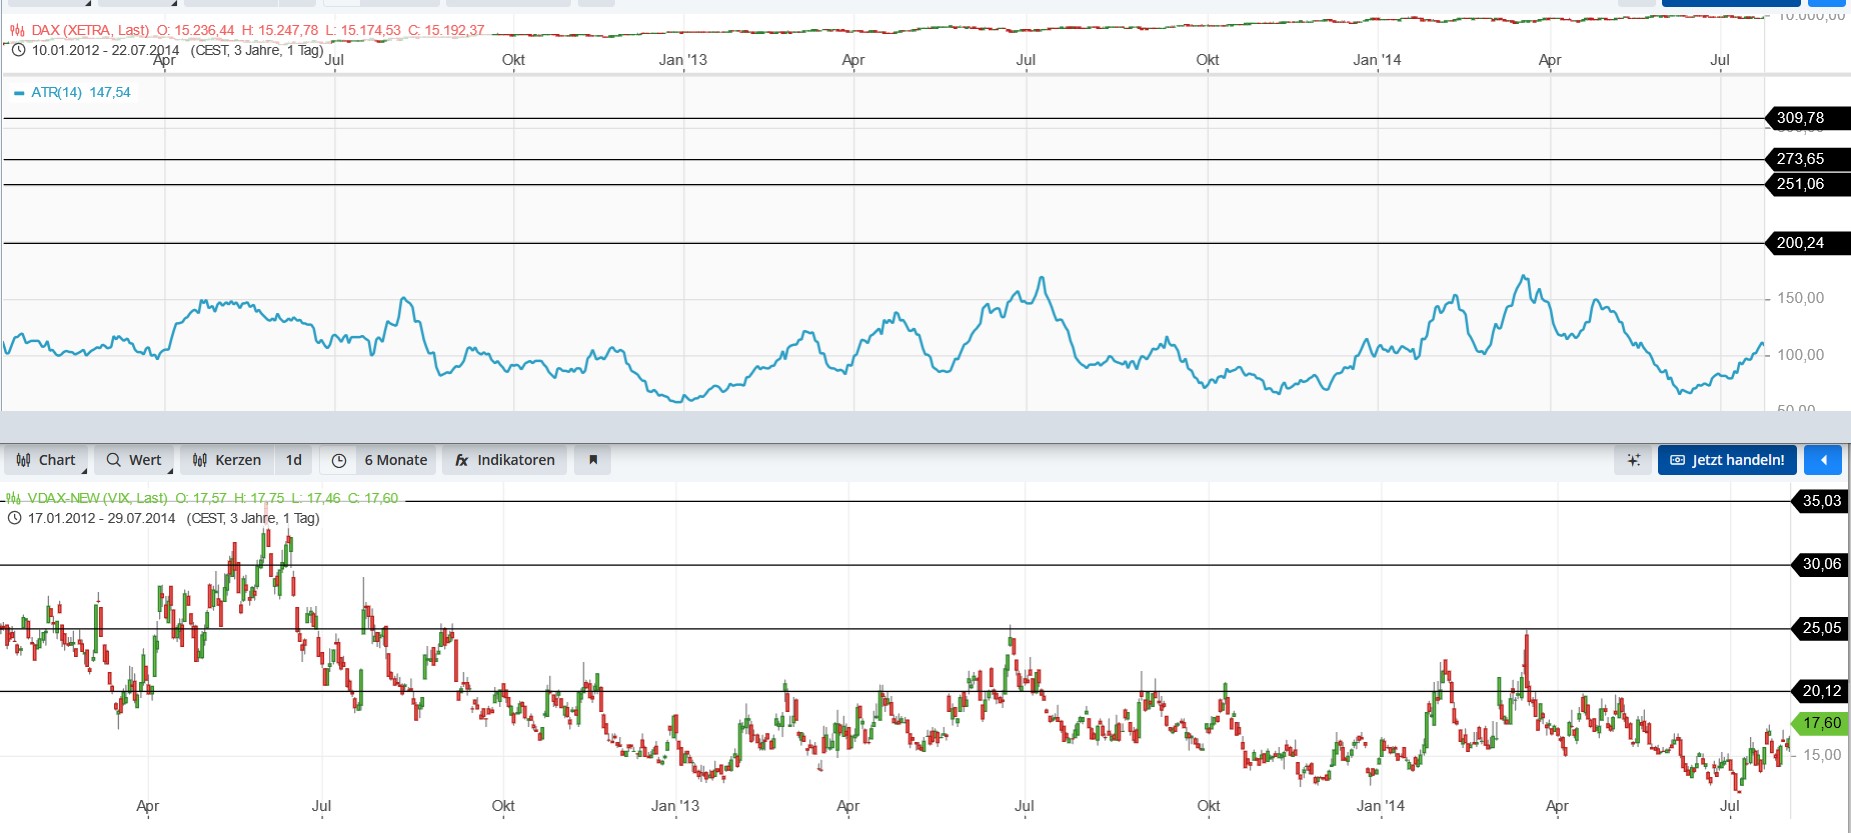Change the 1d interval setting
The width and height of the screenshot is (1851, 833).
click(293, 460)
